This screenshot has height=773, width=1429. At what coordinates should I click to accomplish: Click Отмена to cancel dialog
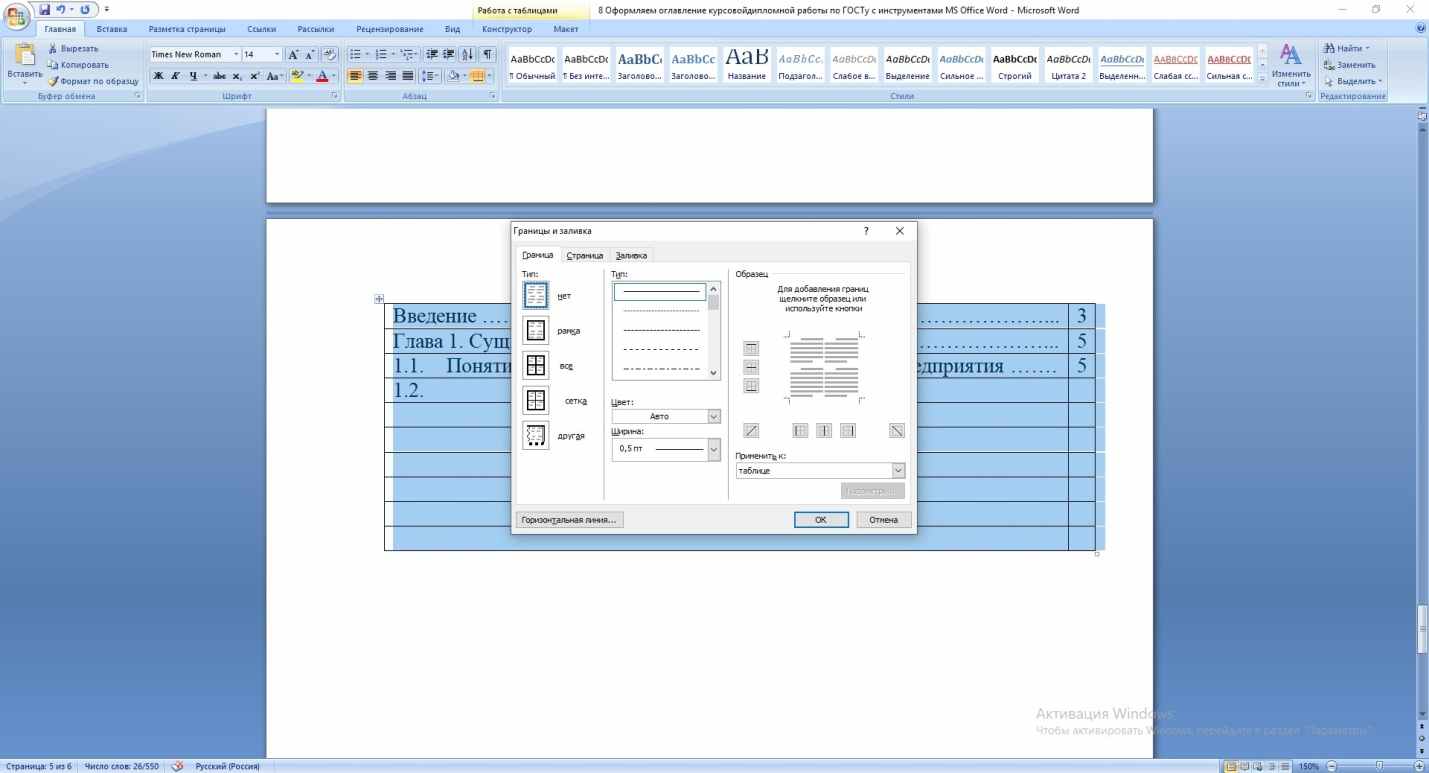coord(883,520)
